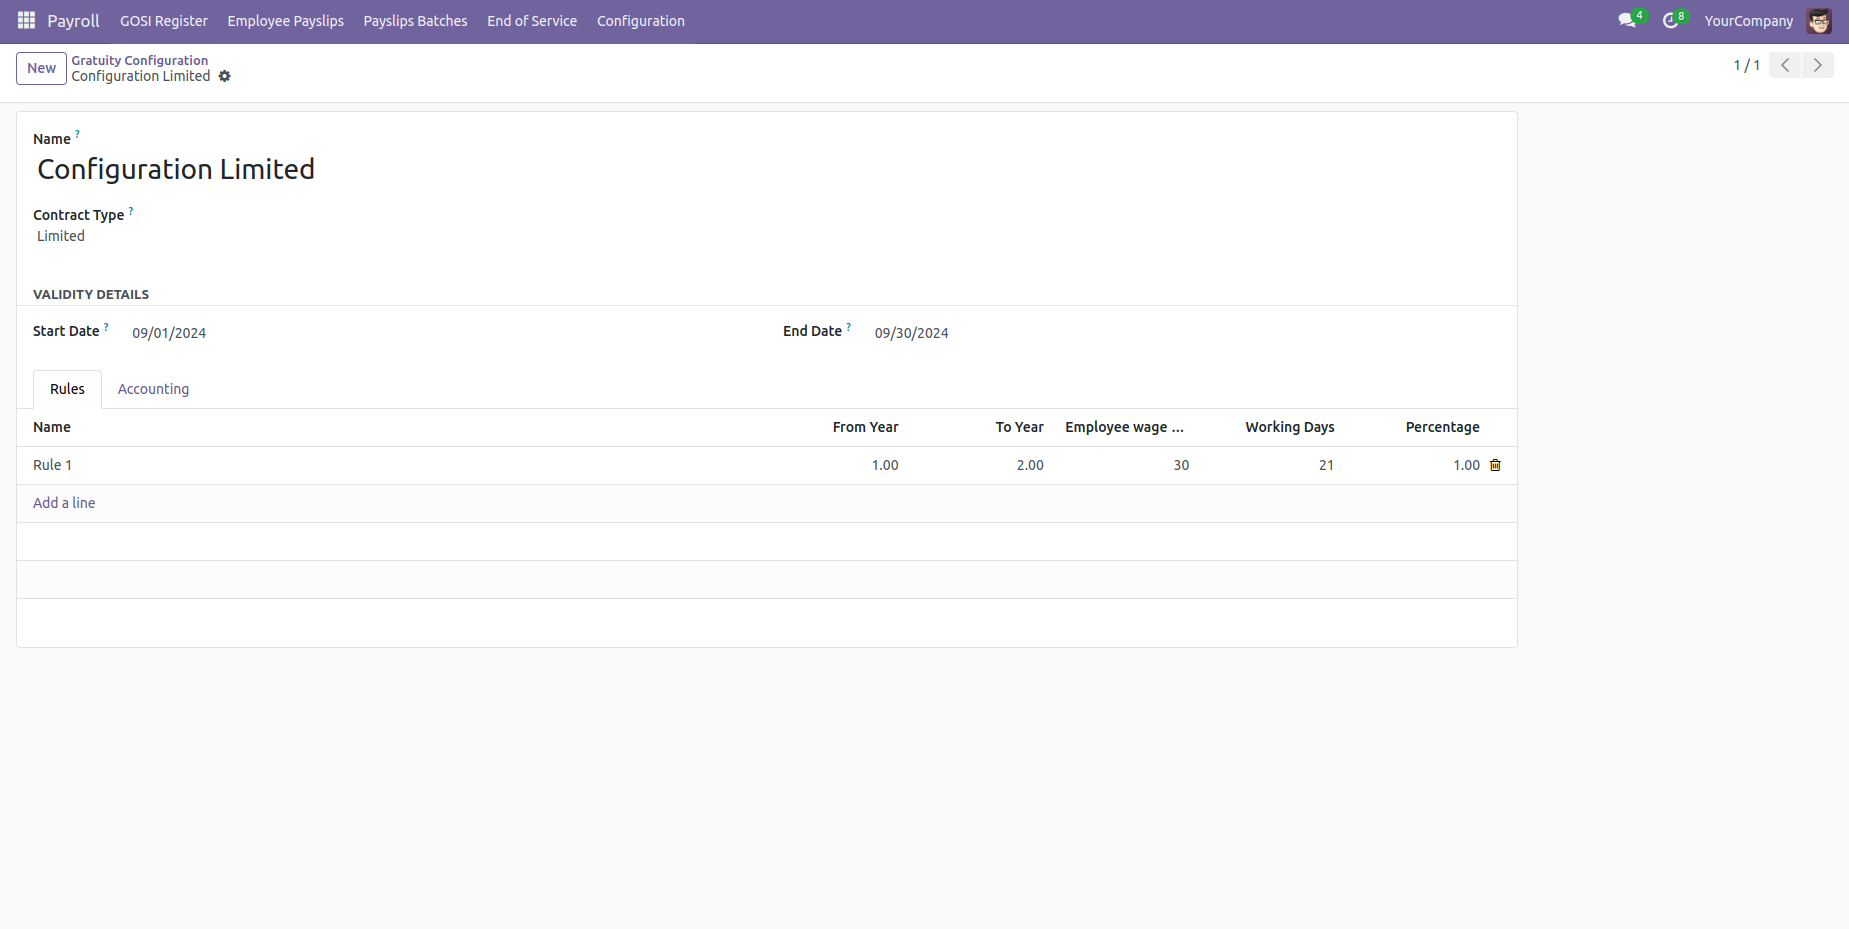Open Employee Payslips menu

(285, 21)
